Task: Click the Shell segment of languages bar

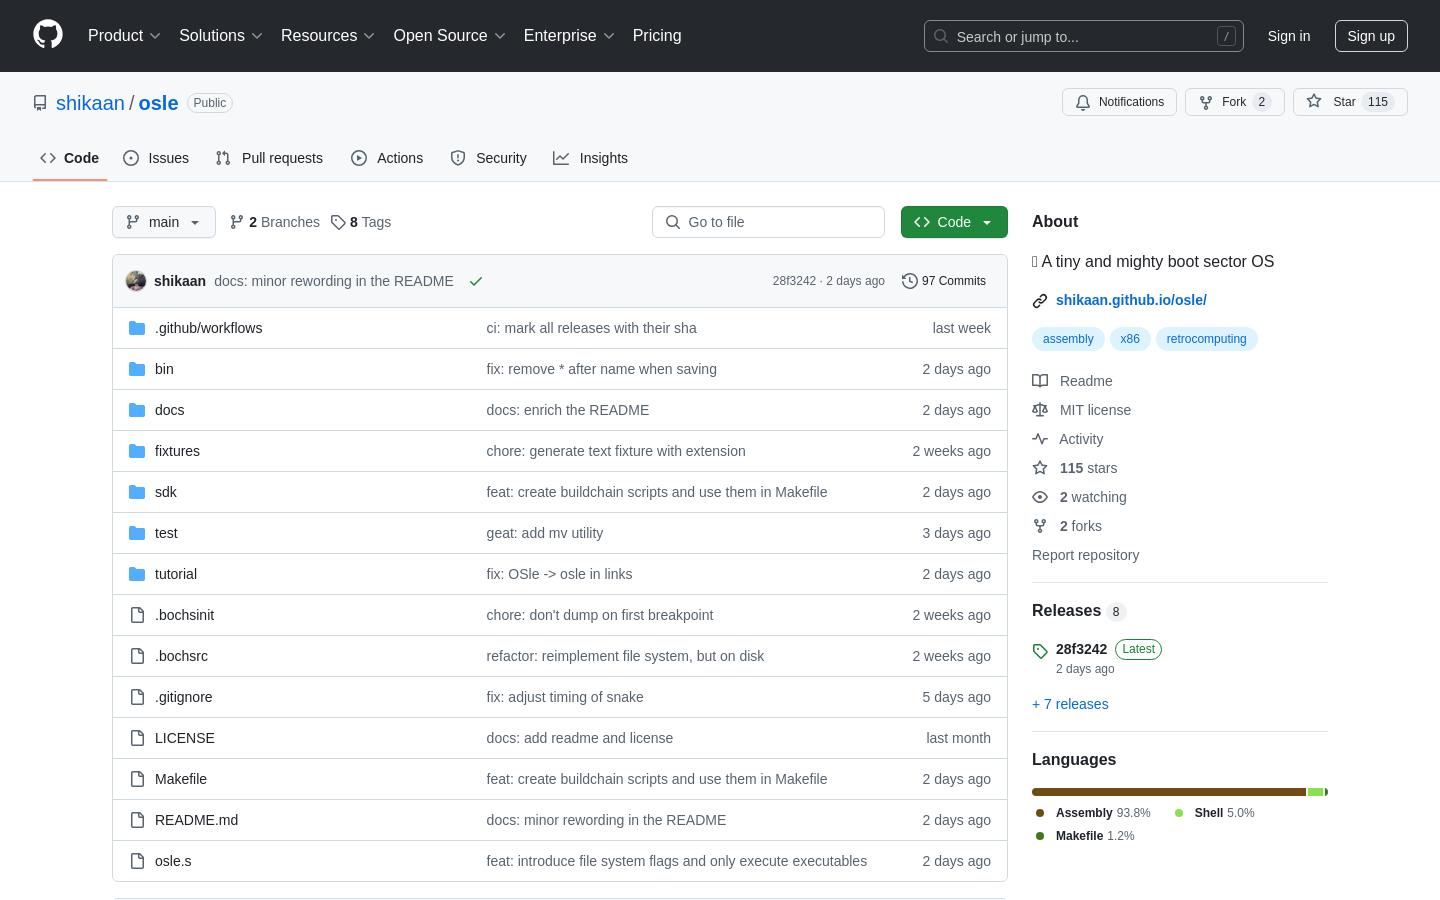Action: point(1316,792)
